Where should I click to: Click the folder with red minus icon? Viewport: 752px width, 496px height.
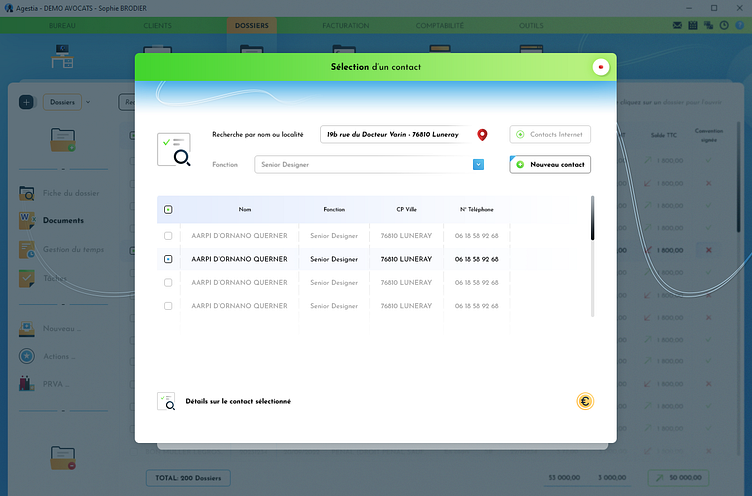[x=63, y=458]
